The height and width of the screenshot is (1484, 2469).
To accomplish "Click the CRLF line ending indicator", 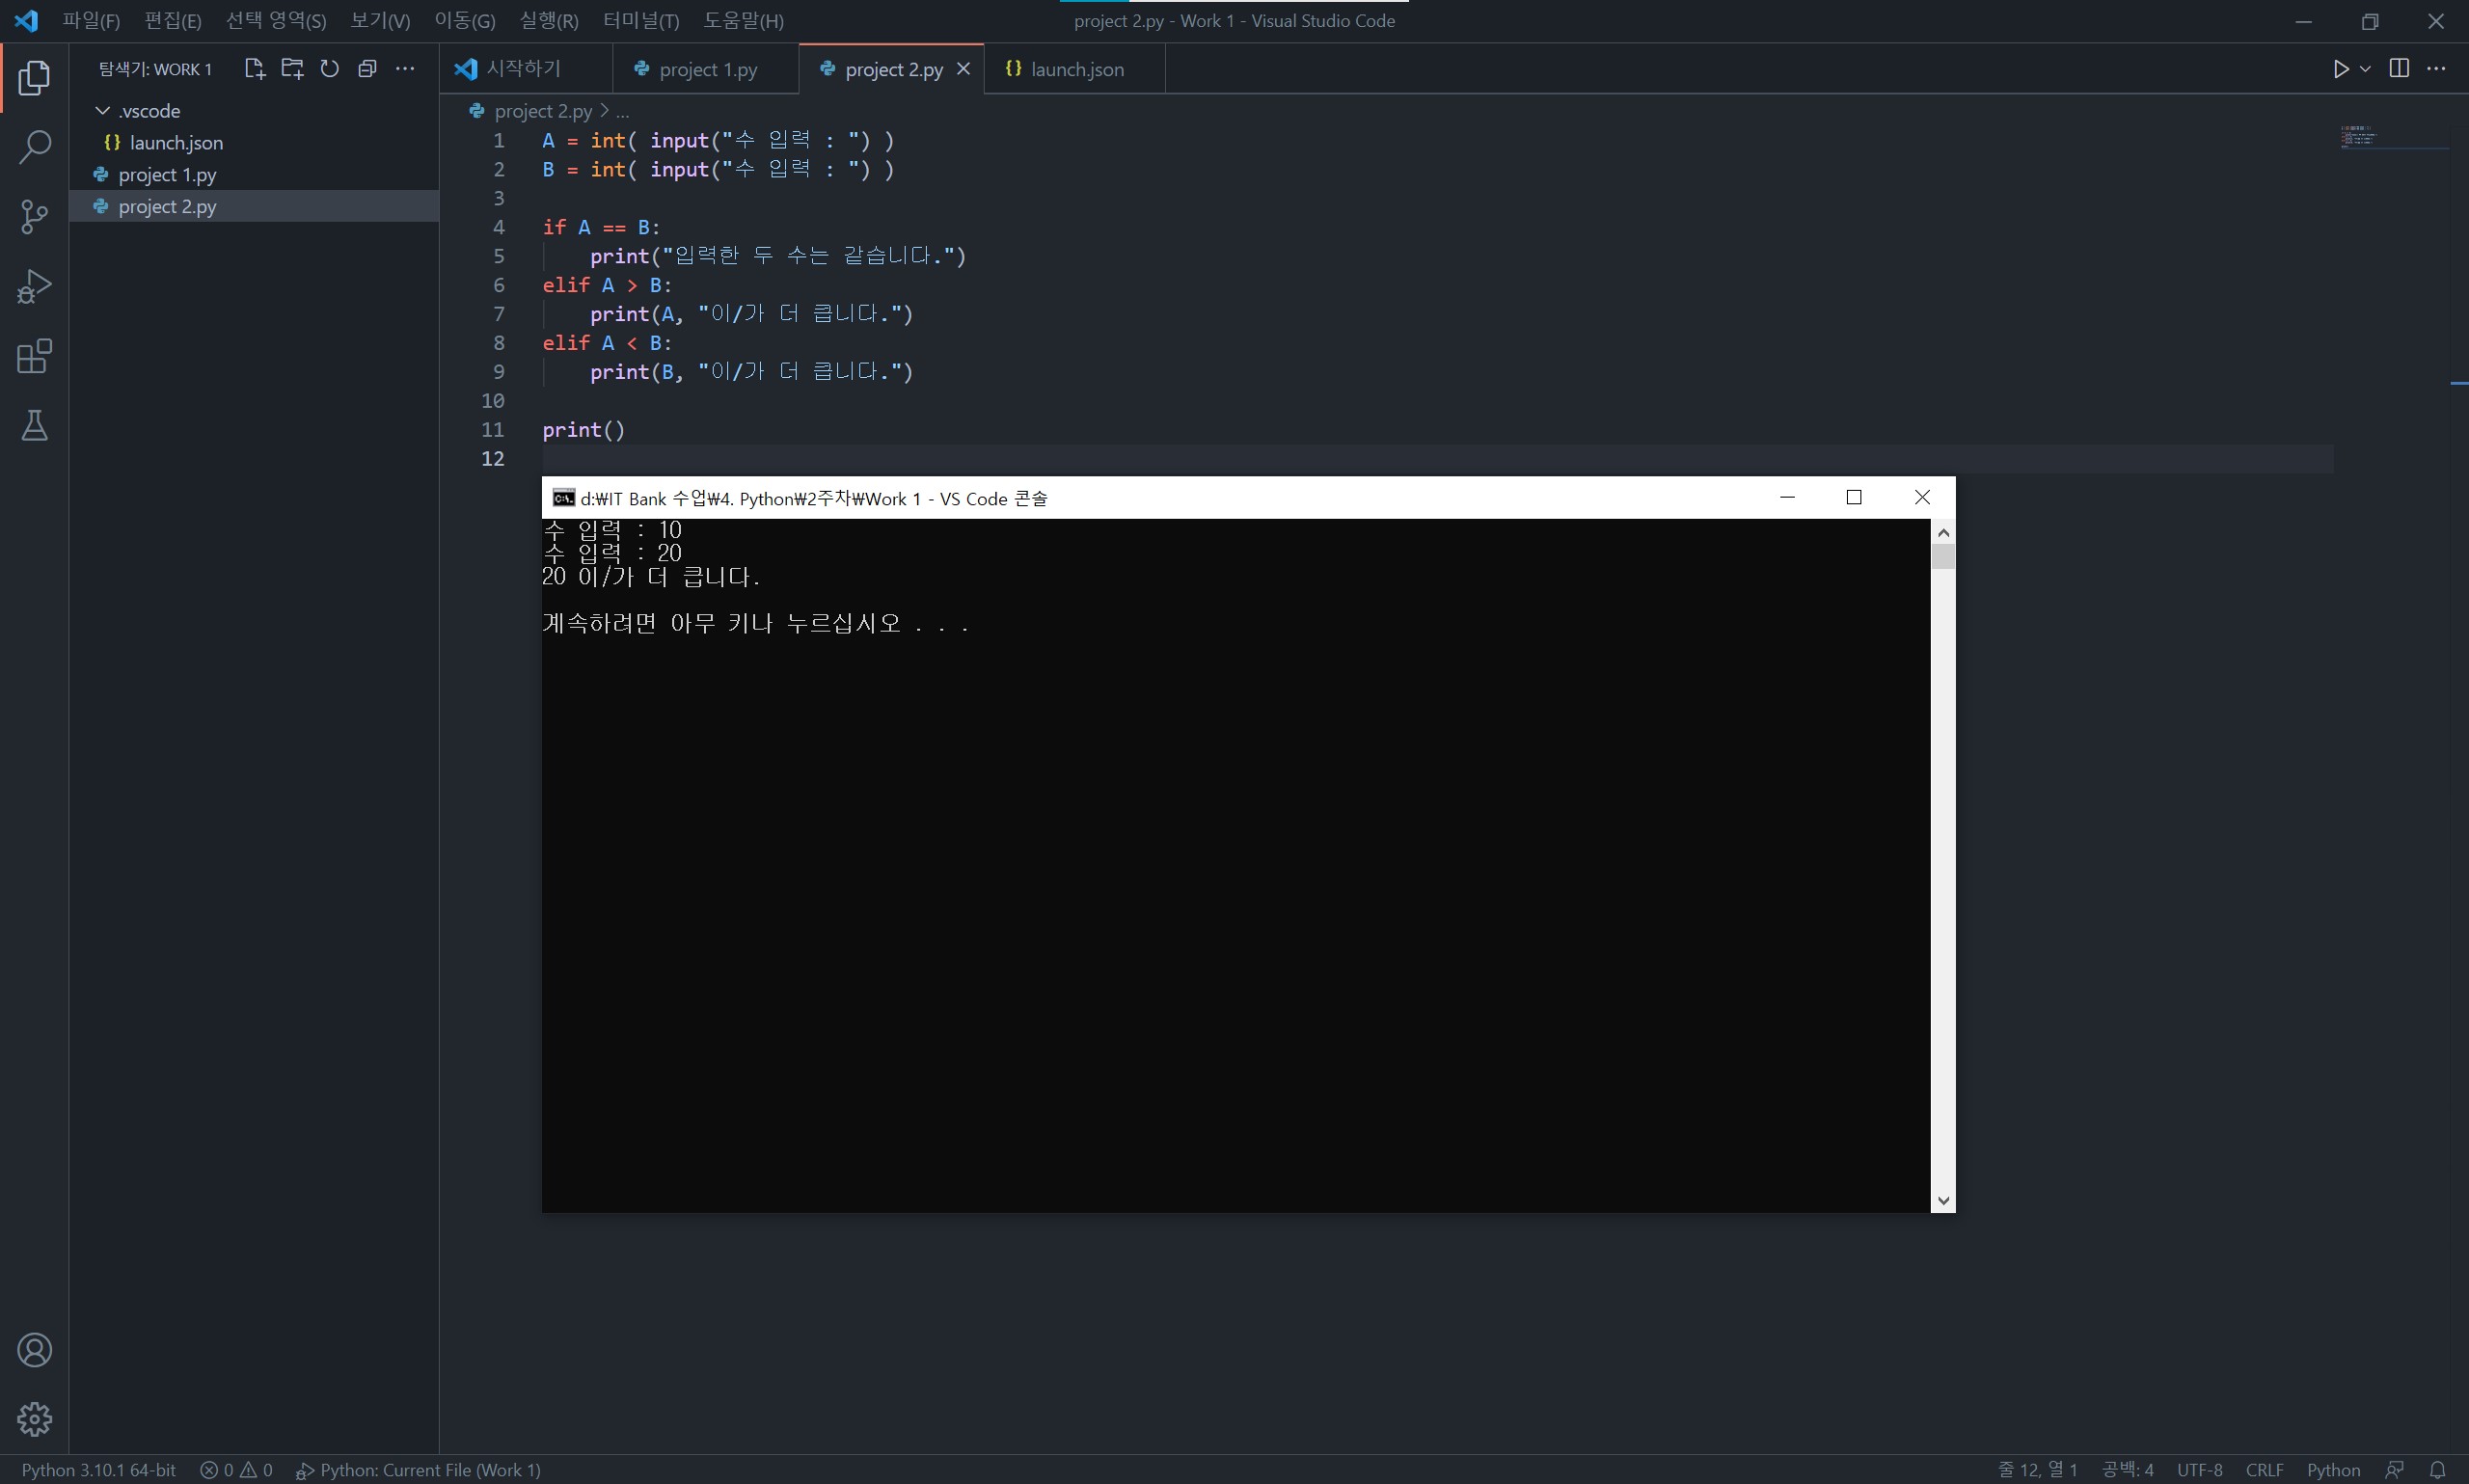I will [2263, 1469].
